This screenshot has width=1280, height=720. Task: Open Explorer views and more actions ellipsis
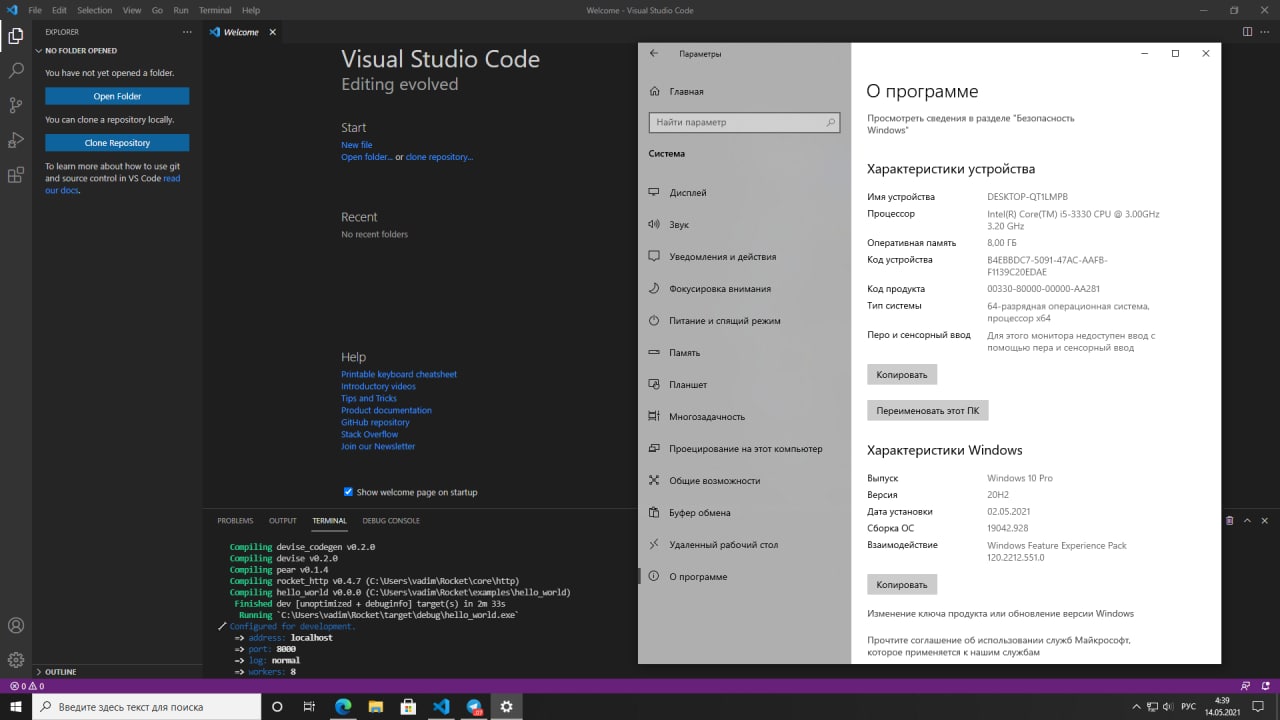point(187,32)
